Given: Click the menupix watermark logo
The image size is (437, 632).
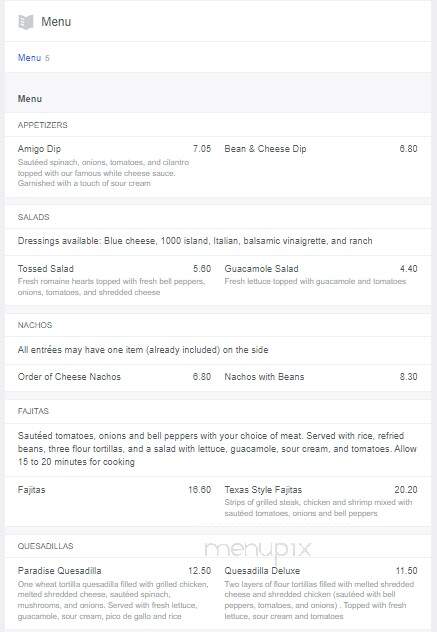Looking at the screenshot, I should 258,550.
